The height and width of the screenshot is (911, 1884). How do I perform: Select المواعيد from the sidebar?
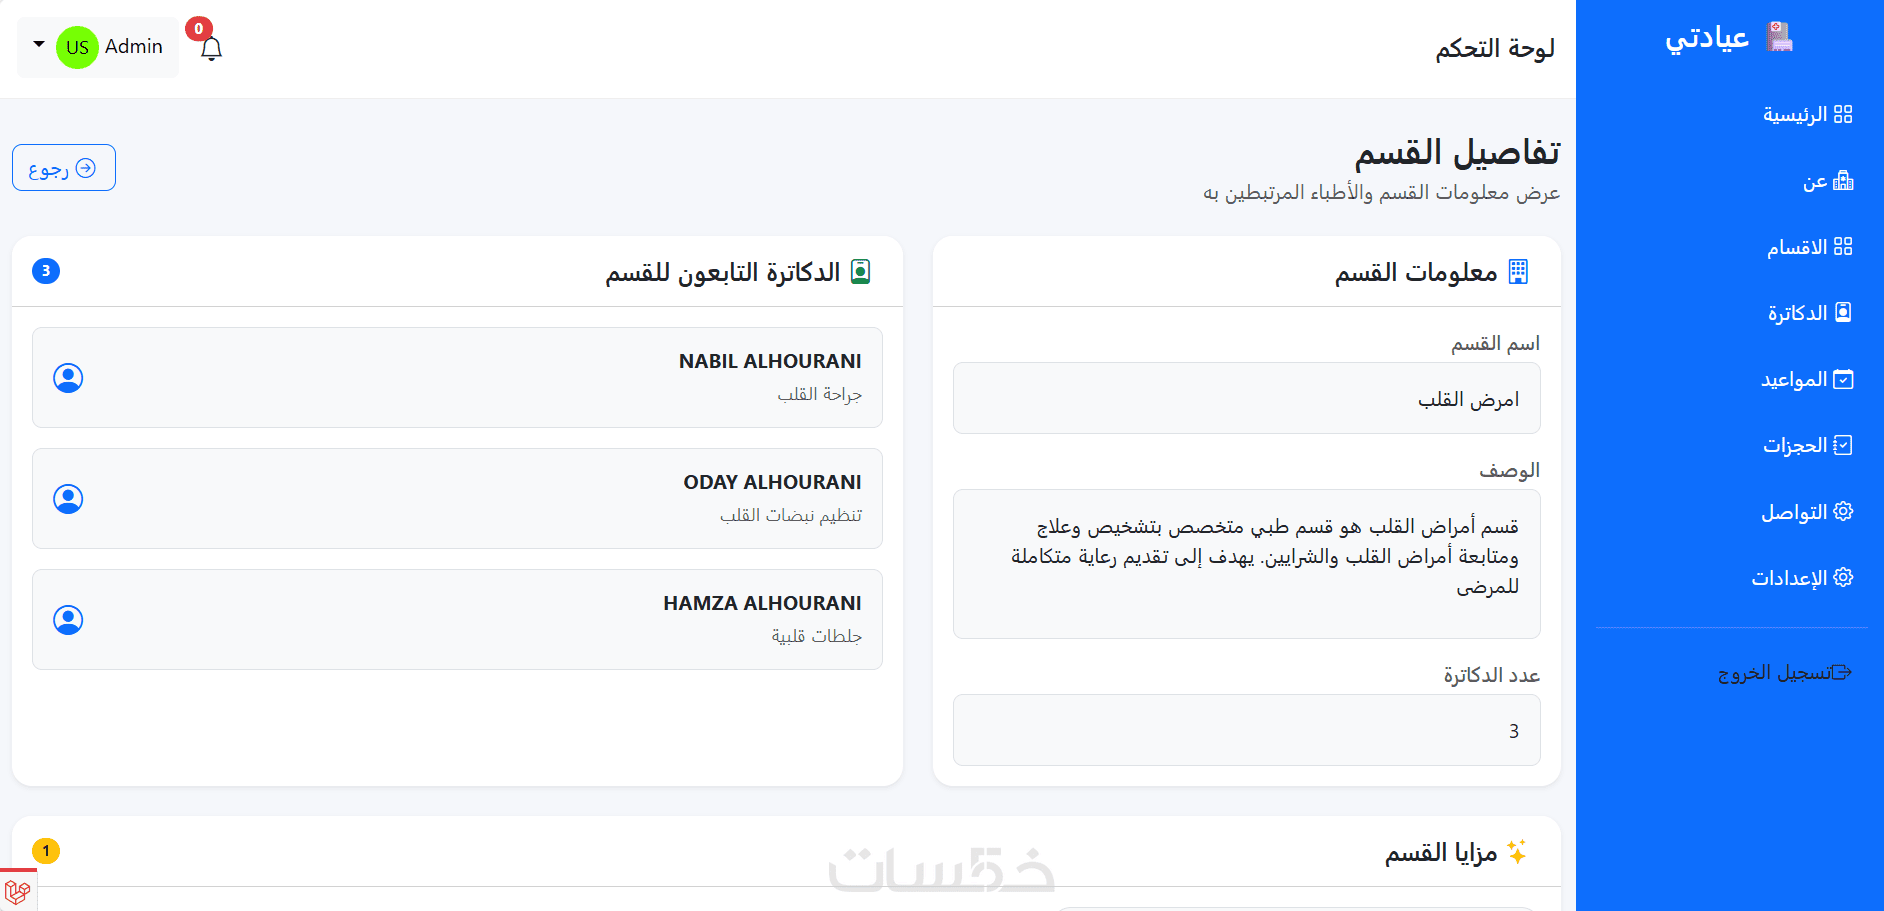pos(1808,380)
